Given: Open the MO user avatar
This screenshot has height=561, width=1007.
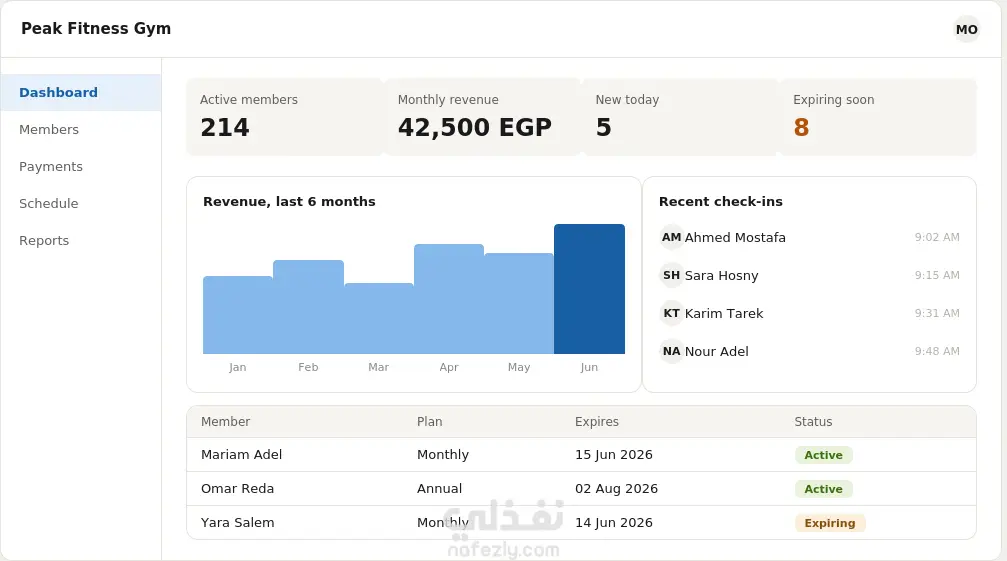Looking at the screenshot, I should coord(966,30).
